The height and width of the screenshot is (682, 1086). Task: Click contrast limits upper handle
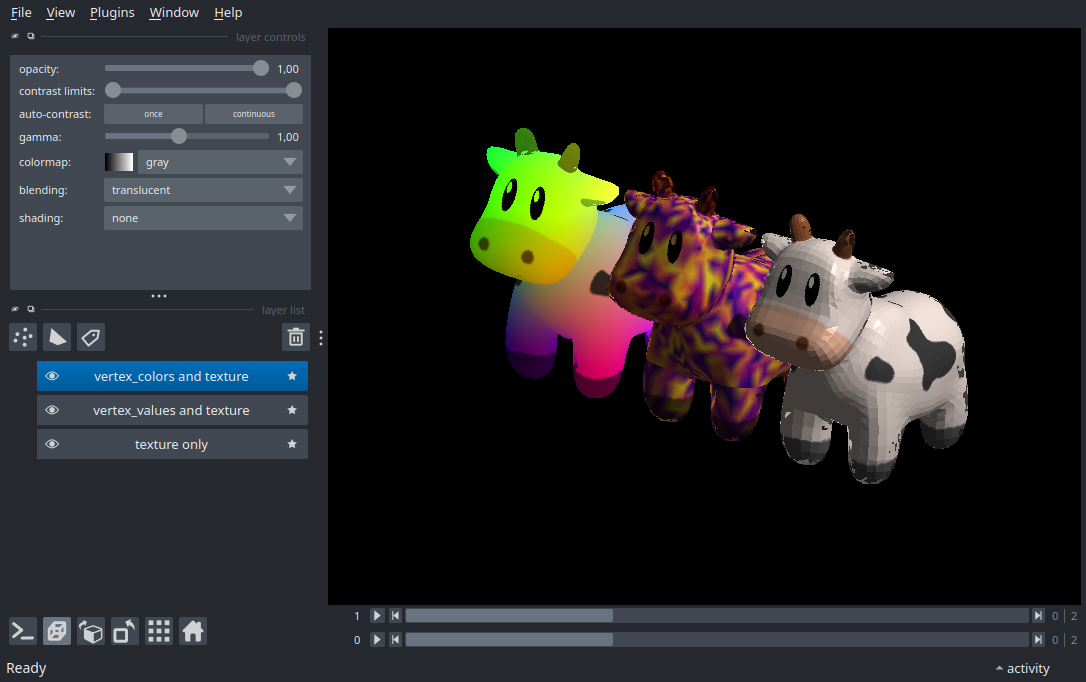click(x=294, y=90)
